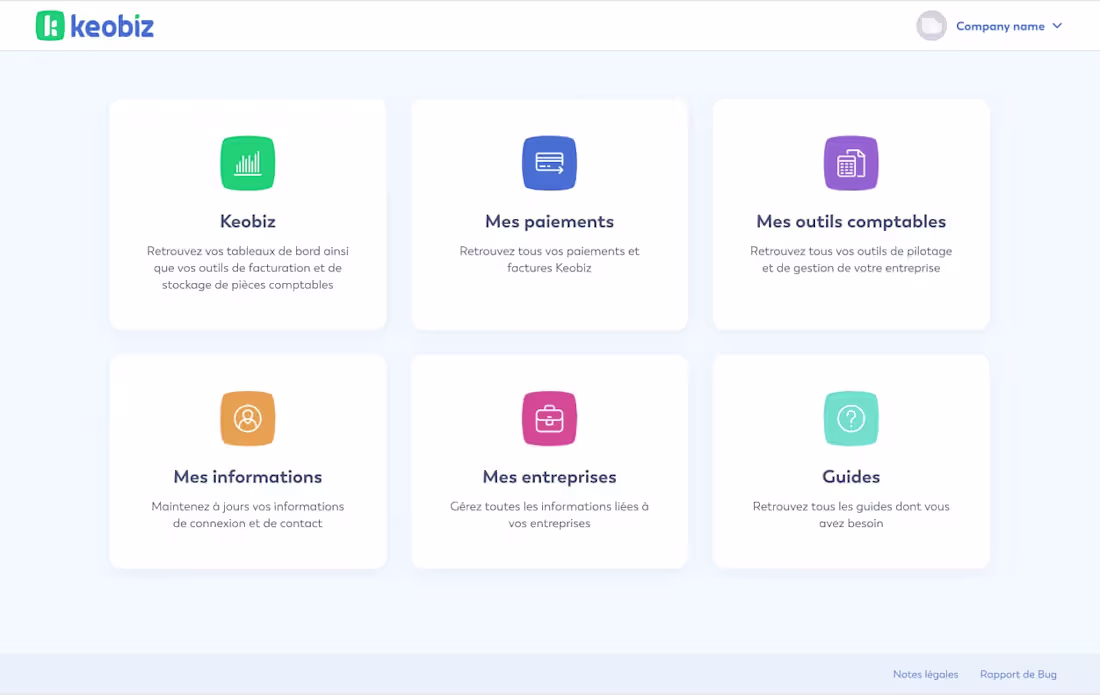Image resolution: width=1100 pixels, height=695 pixels.
Task: Open the Mes entreprises card
Action: [x=549, y=461]
